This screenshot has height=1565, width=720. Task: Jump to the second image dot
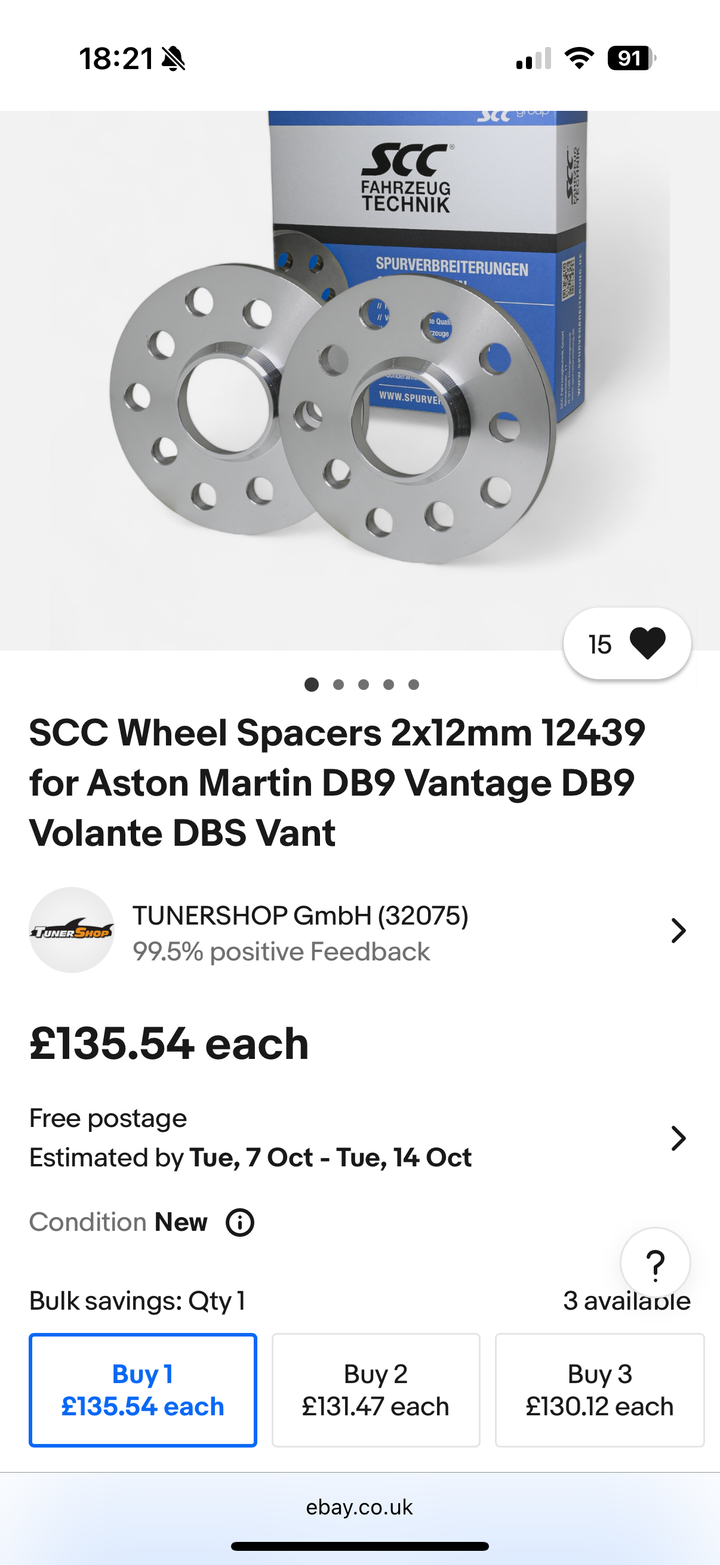(x=338, y=685)
